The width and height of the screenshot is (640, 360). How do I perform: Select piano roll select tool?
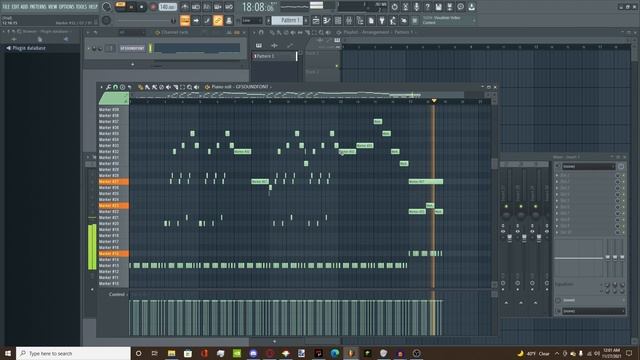pos(182,87)
